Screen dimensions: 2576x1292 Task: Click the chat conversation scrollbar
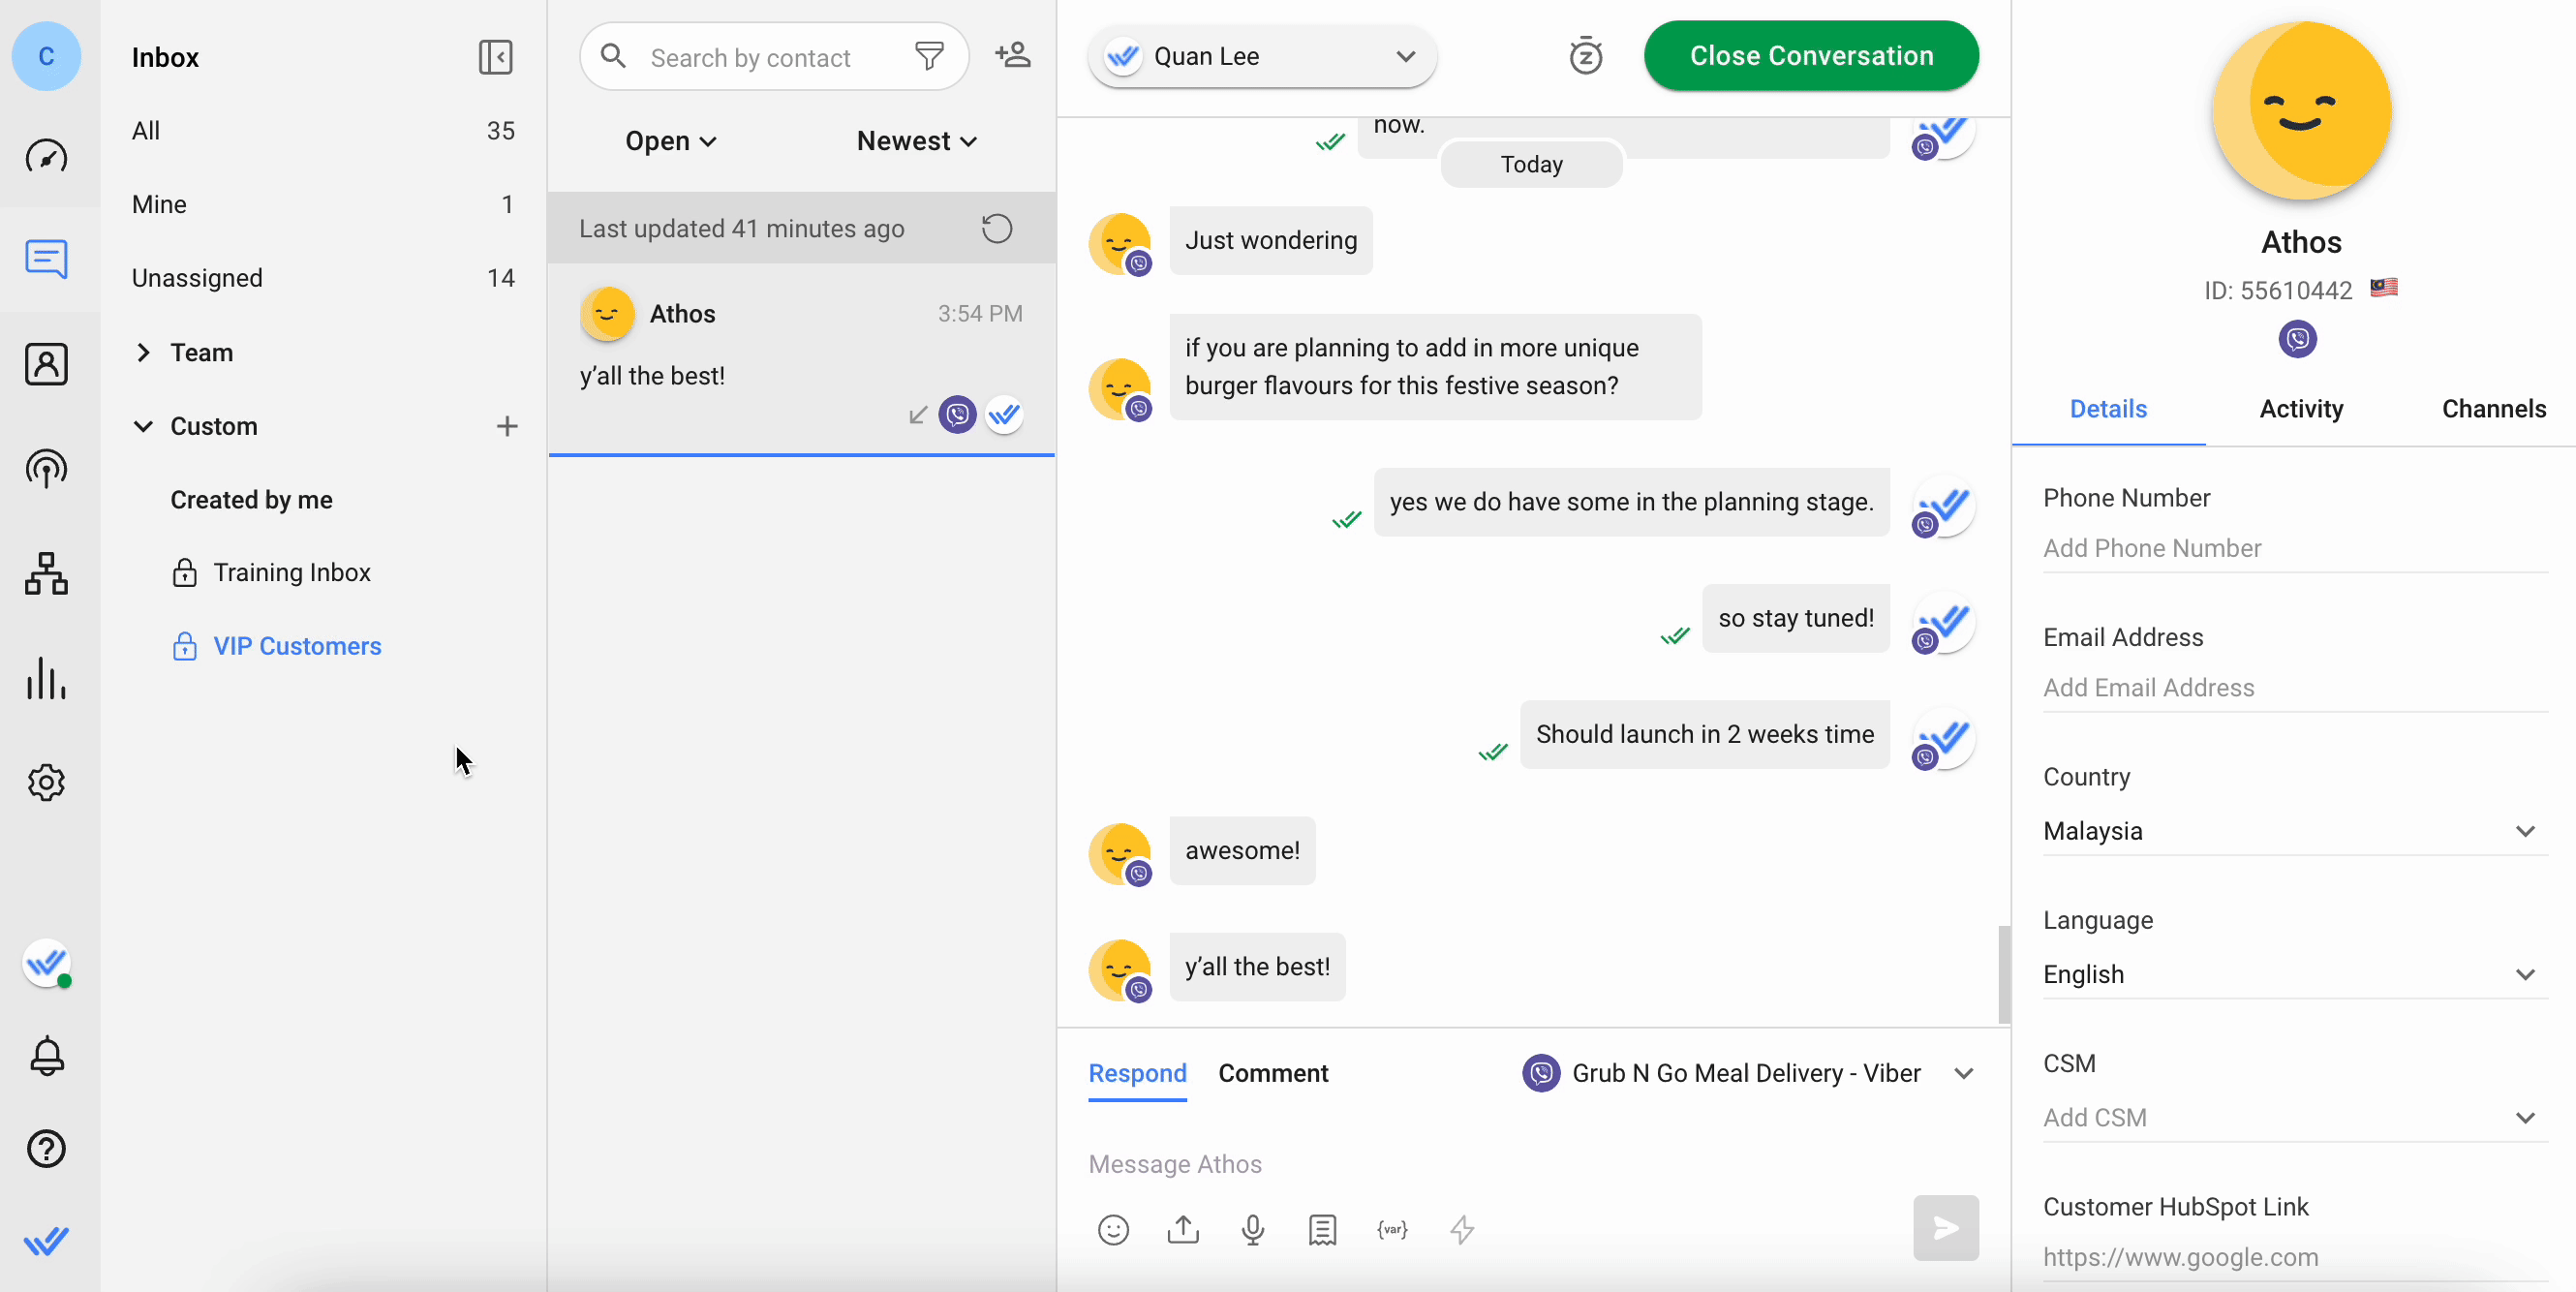click(2003, 975)
